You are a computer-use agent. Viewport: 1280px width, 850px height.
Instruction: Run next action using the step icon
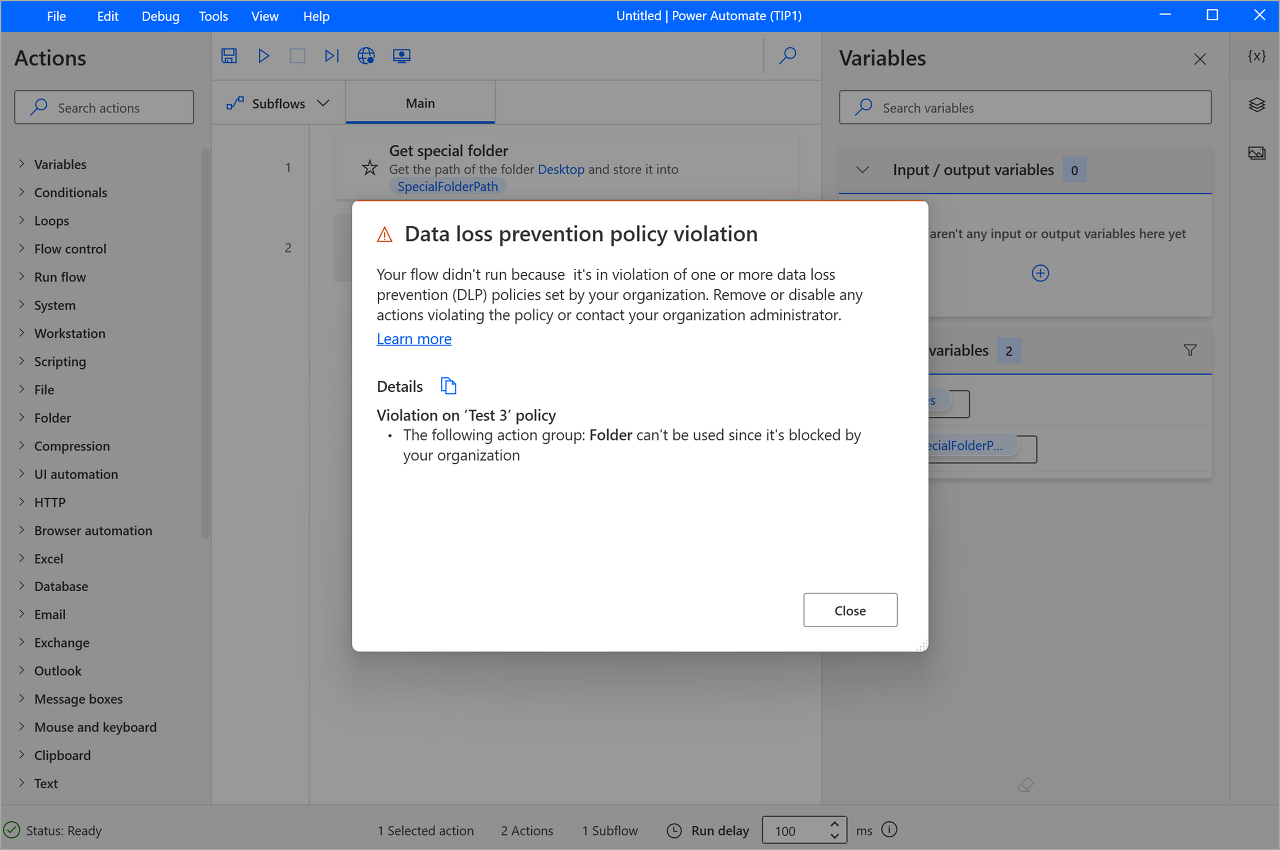tap(332, 56)
